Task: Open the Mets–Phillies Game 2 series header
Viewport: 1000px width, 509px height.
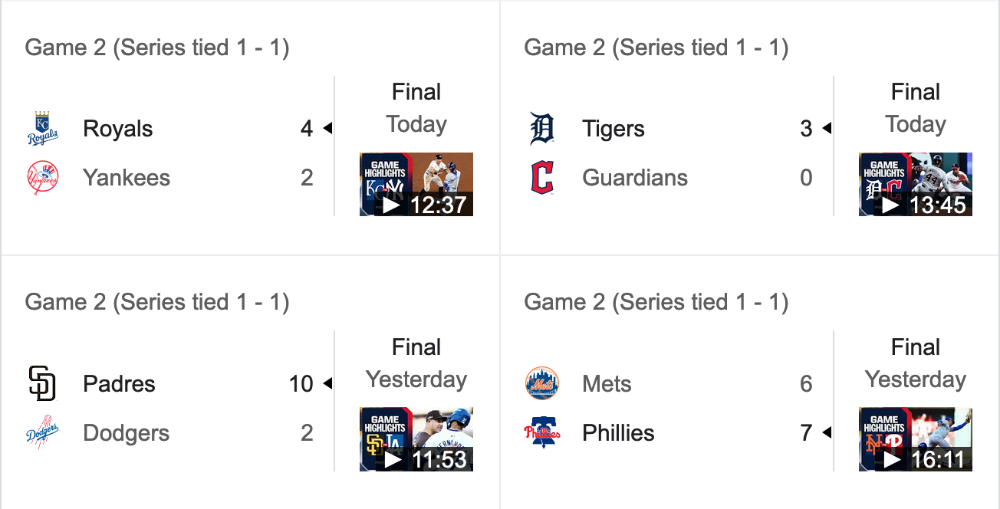Action: point(656,302)
